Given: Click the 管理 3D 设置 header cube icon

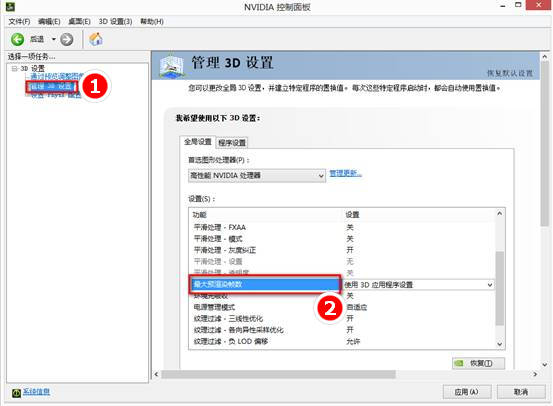Looking at the screenshot, I should pos(172,66).
